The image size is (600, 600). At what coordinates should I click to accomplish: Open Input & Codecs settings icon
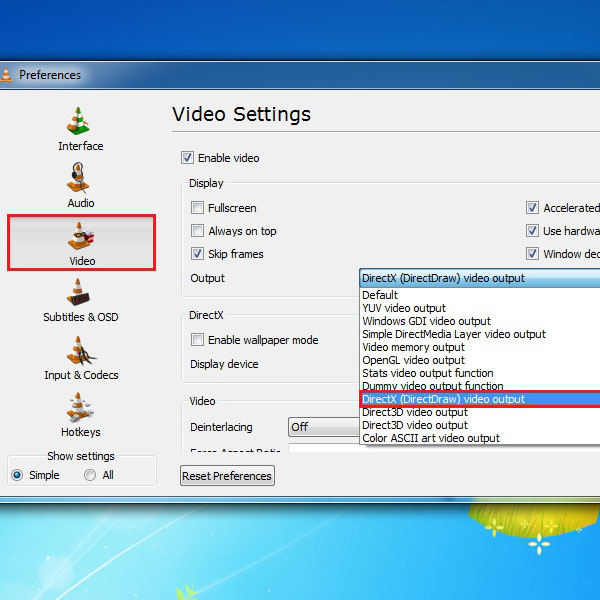(x=80, y=350)
